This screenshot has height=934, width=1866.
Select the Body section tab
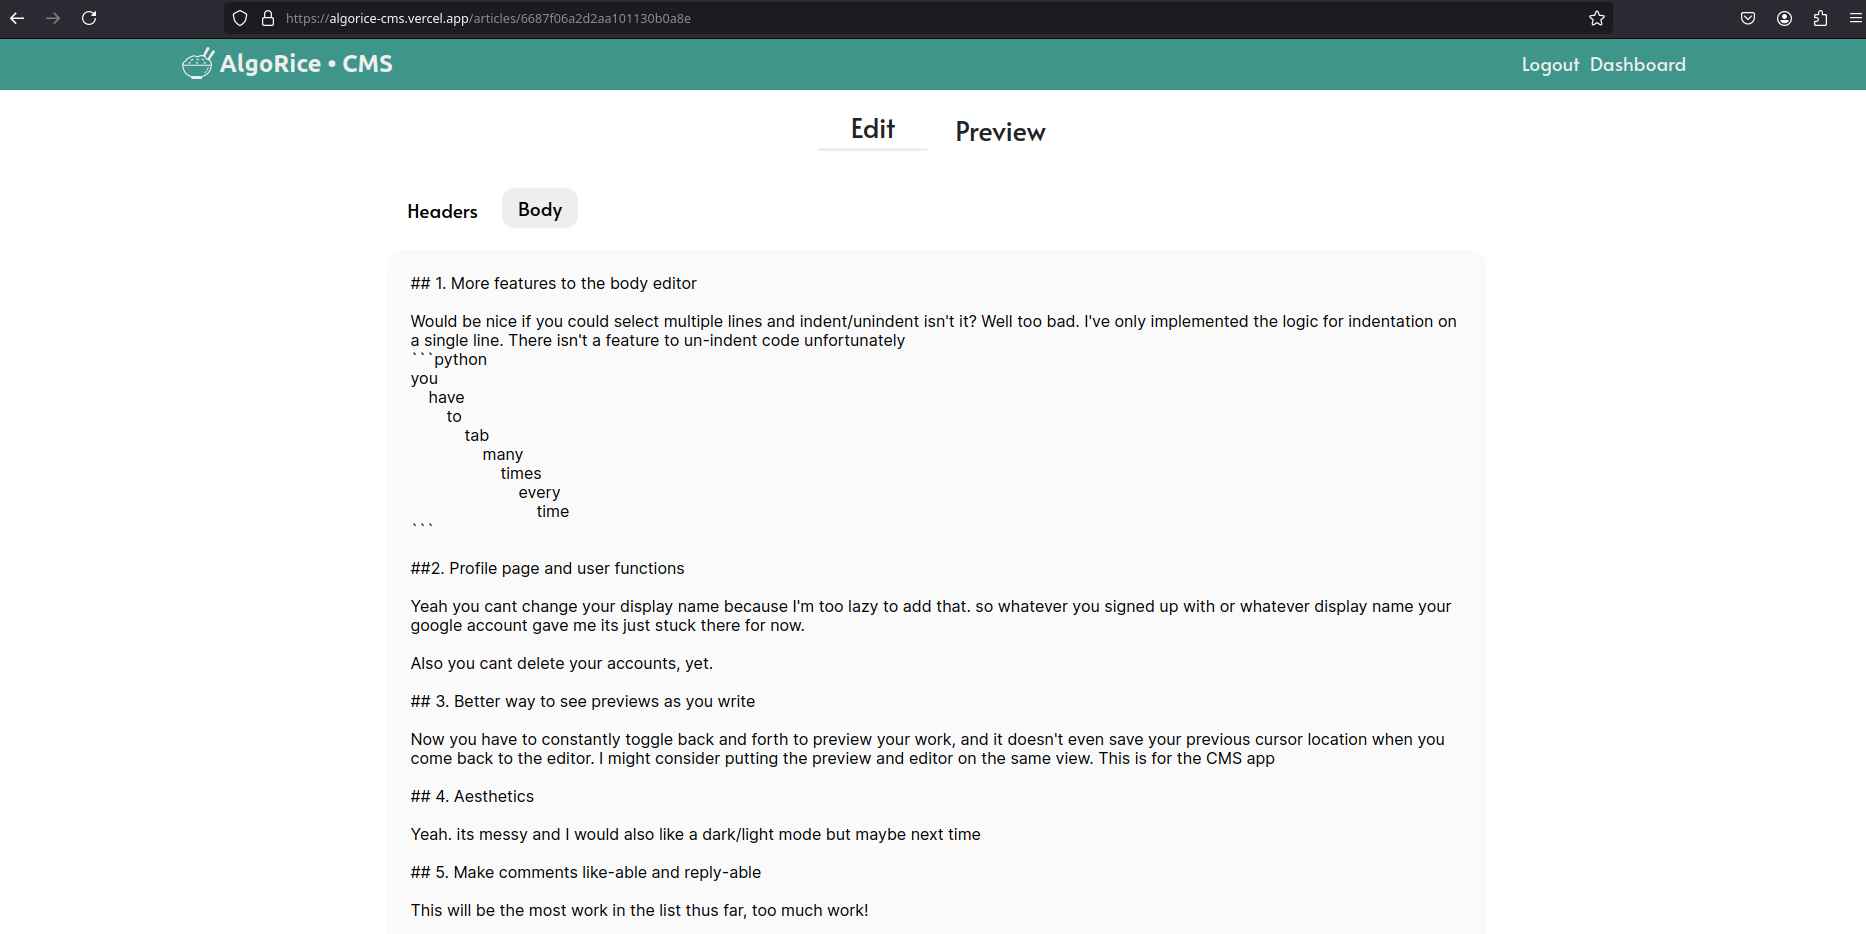(x=540, y=209)
